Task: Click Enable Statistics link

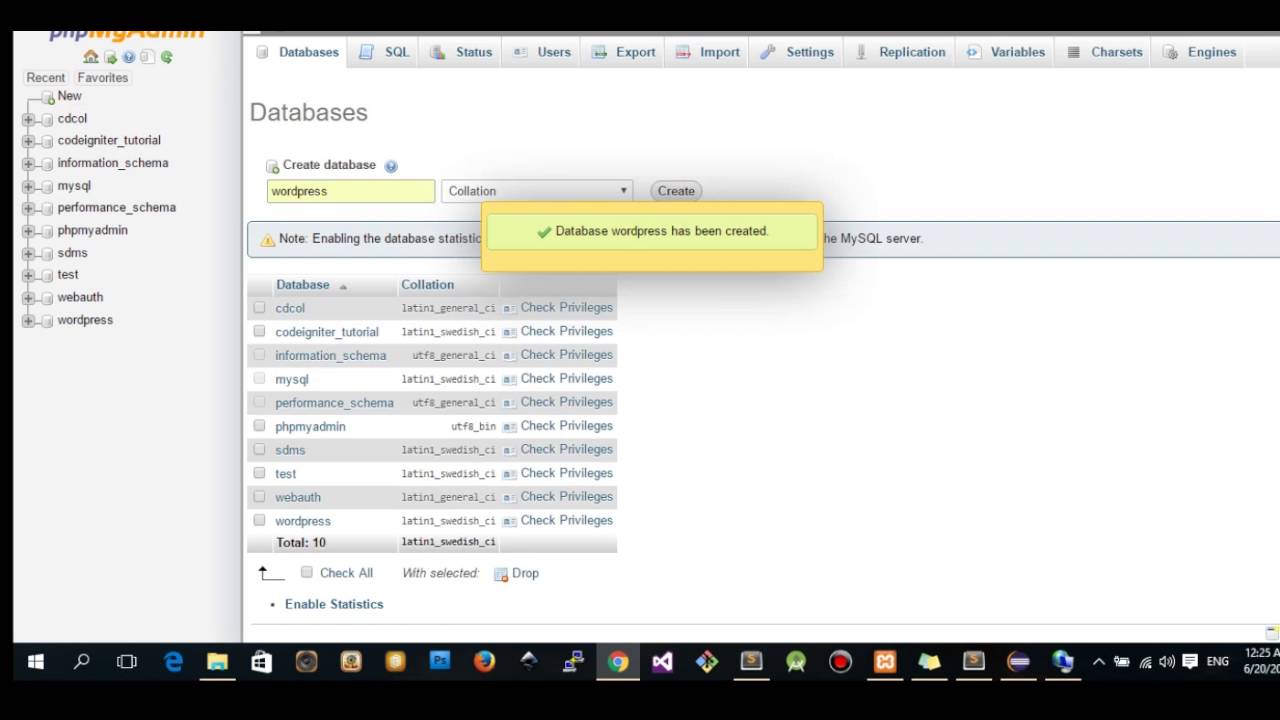Action: 334,604
